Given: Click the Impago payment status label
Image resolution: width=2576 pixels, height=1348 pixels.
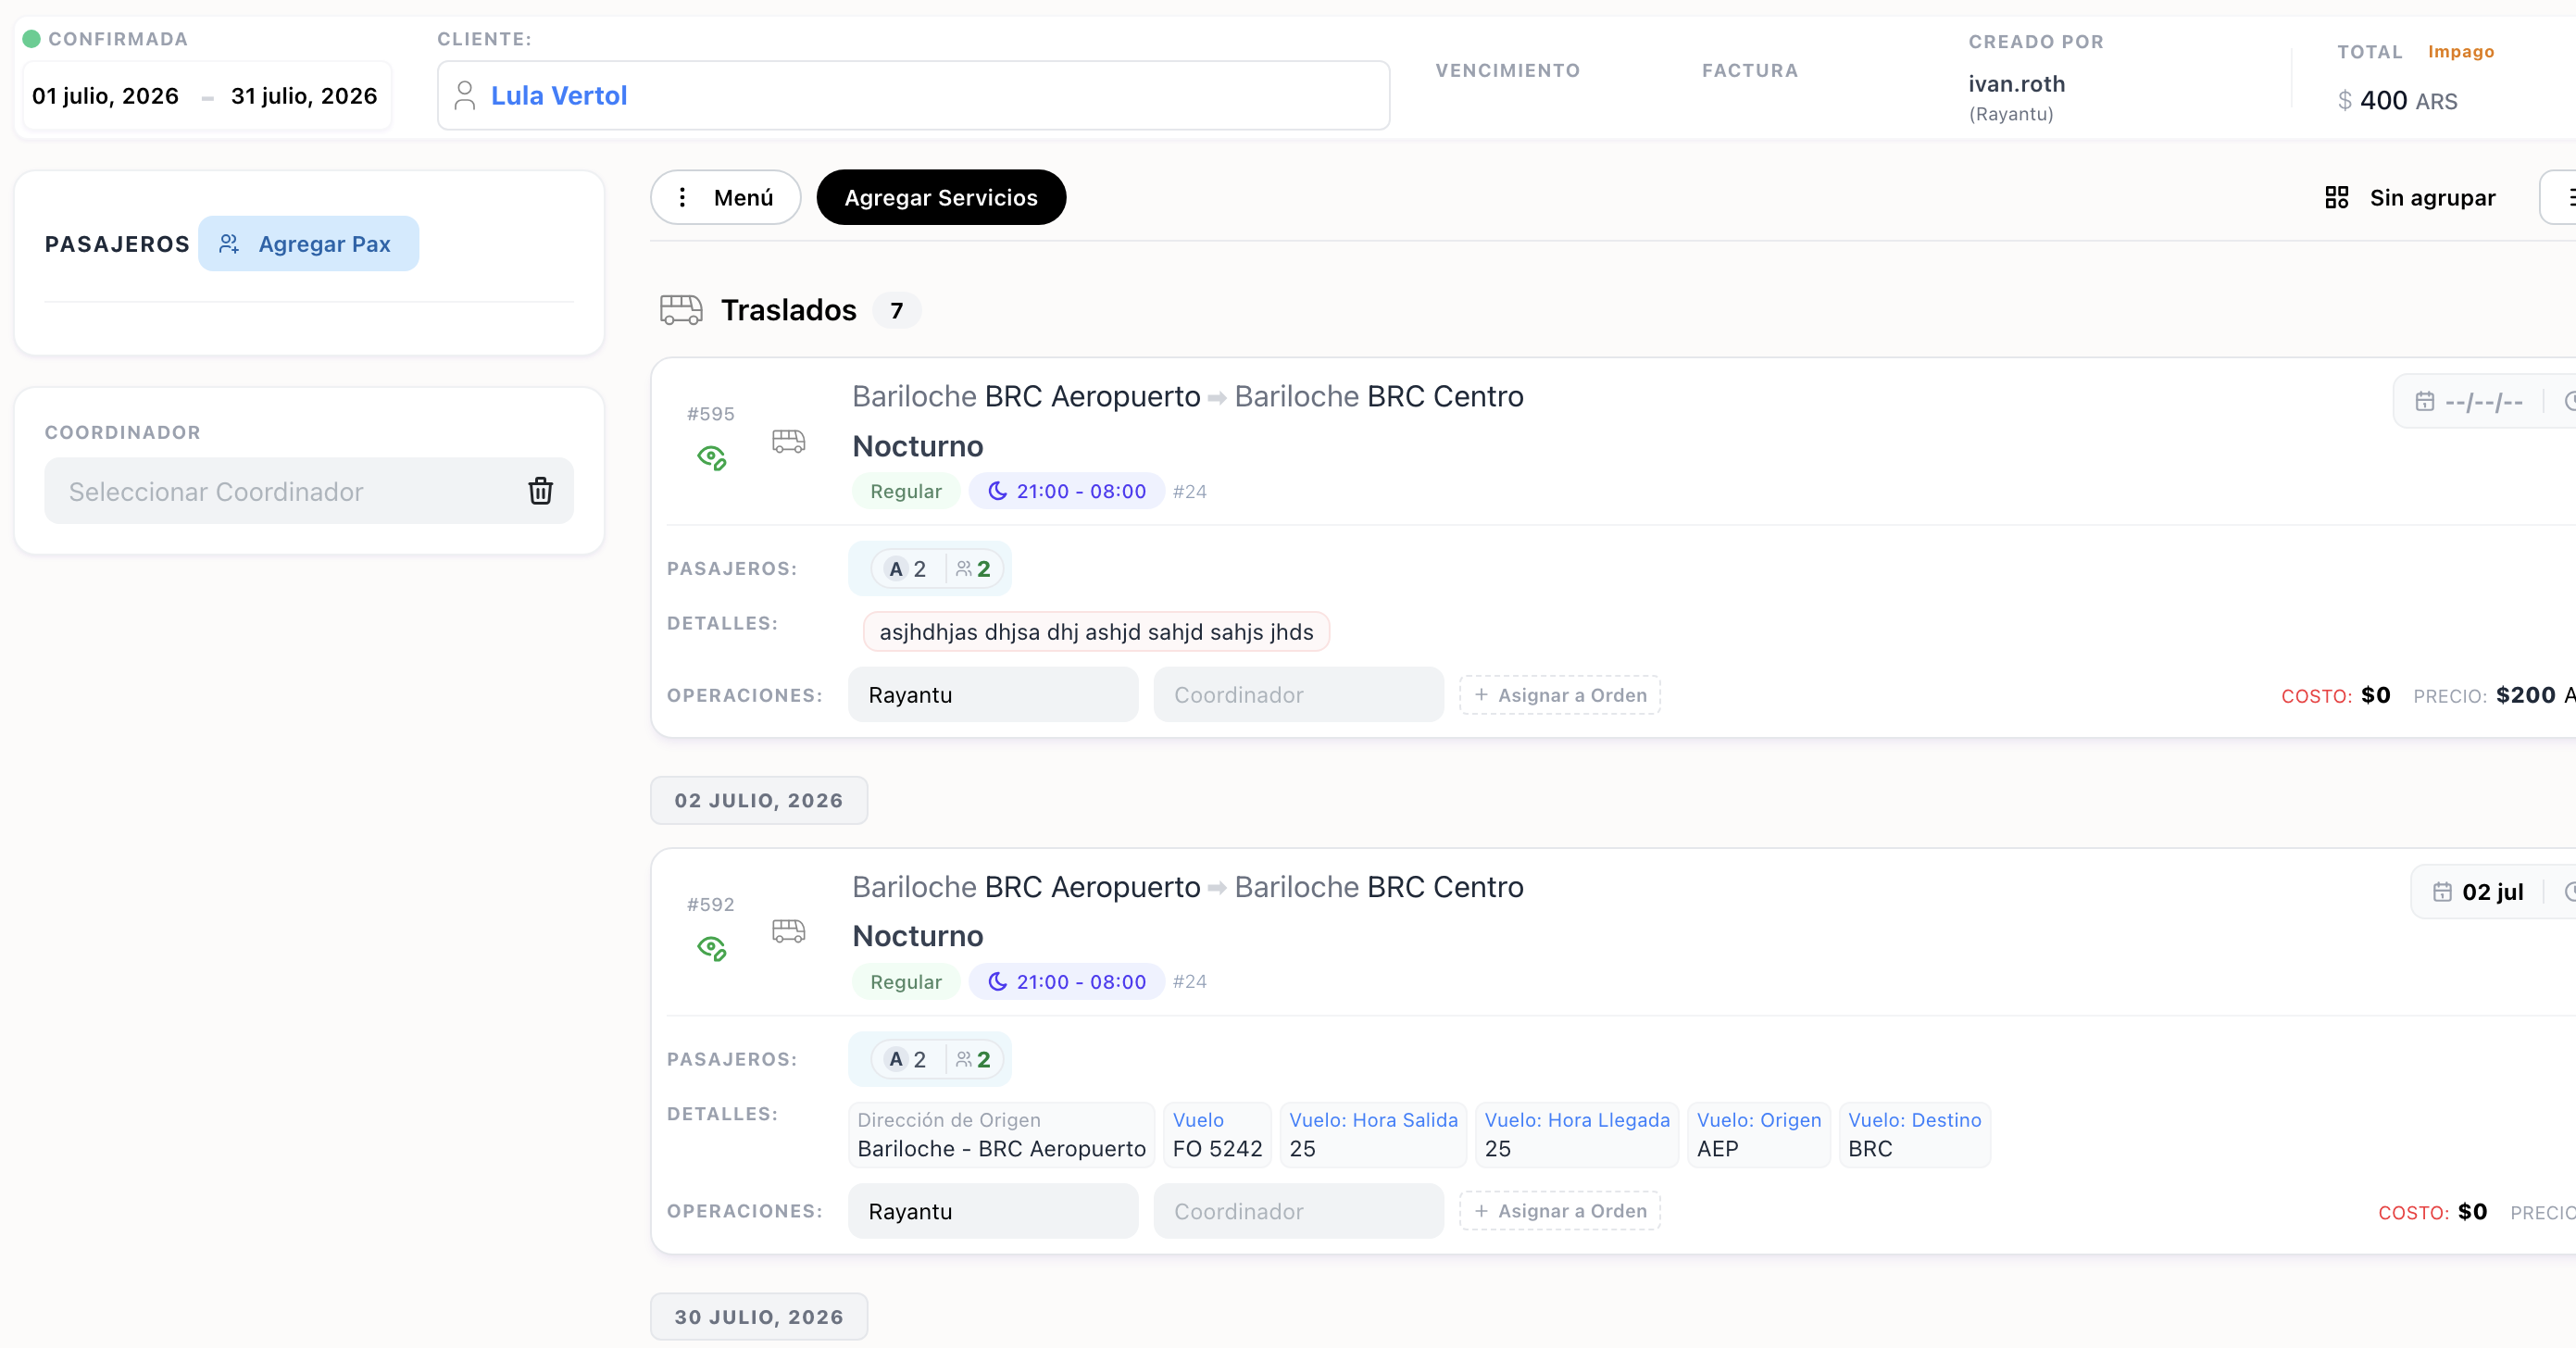Looking at the screenshot, I should (2461, 52).
